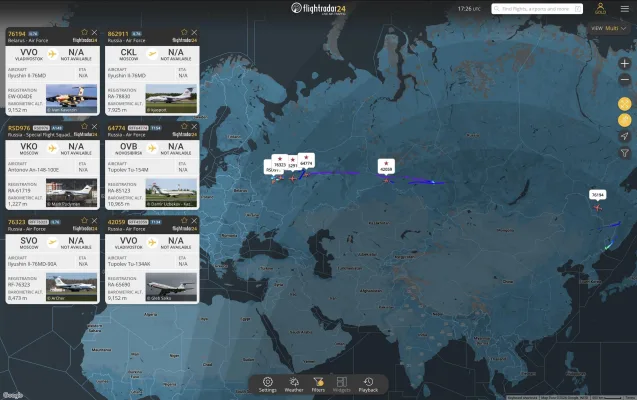Click the find flights search field

537,9
